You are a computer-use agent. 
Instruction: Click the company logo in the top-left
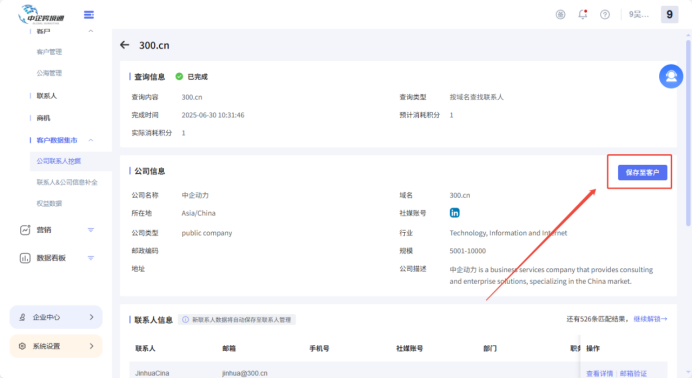(42, 15)
